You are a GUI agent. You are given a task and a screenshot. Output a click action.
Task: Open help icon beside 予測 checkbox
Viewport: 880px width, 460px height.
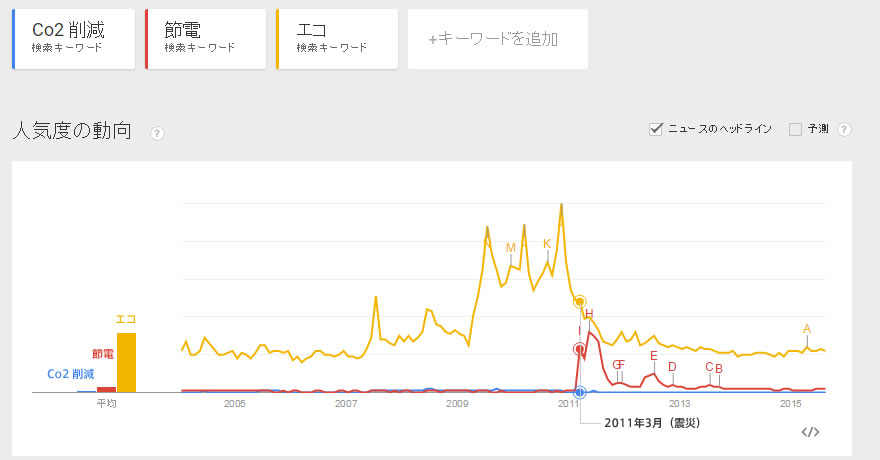click(844, 130)
